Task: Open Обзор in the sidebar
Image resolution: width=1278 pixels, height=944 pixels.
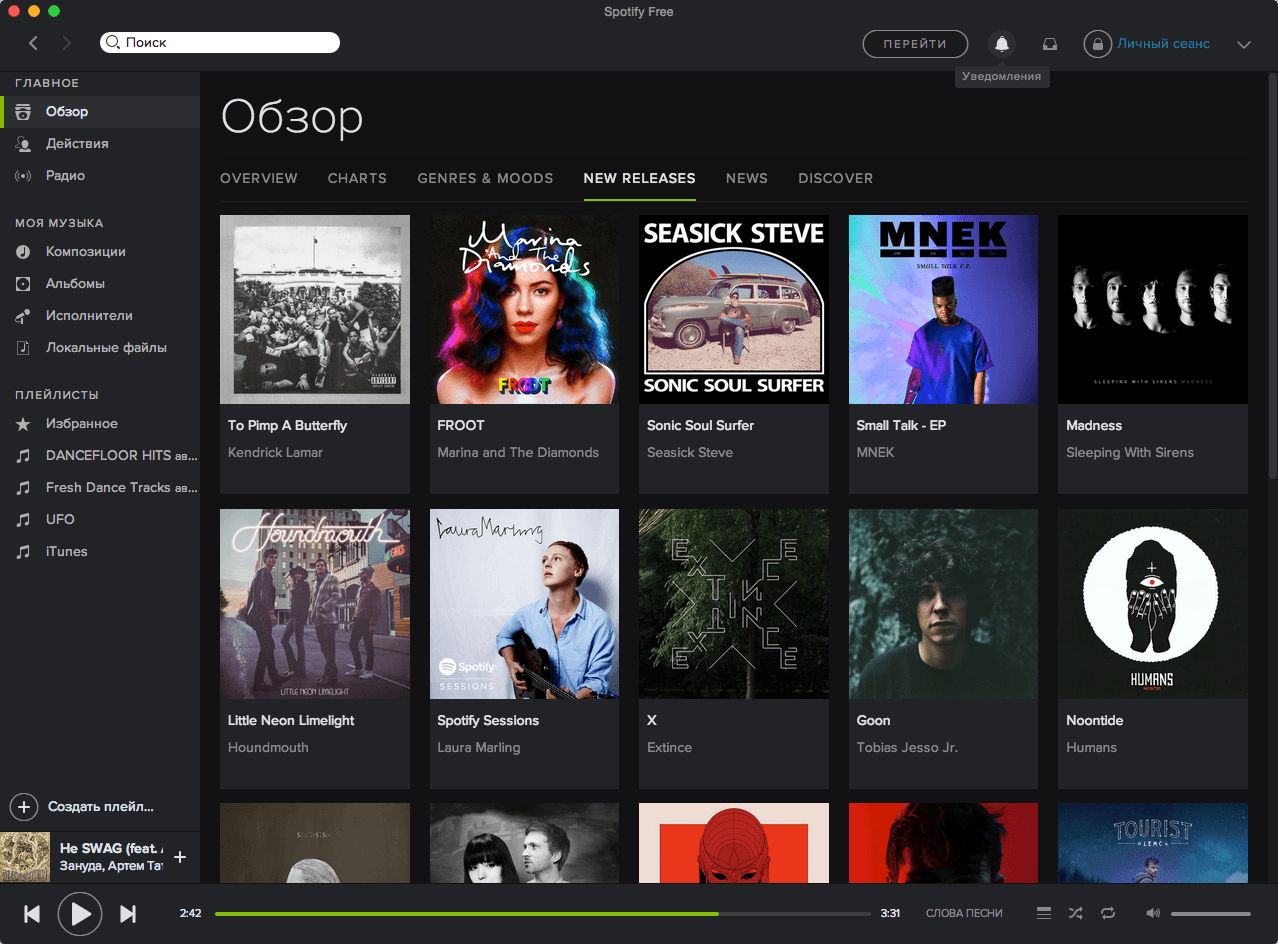Action: pos(100,111)
